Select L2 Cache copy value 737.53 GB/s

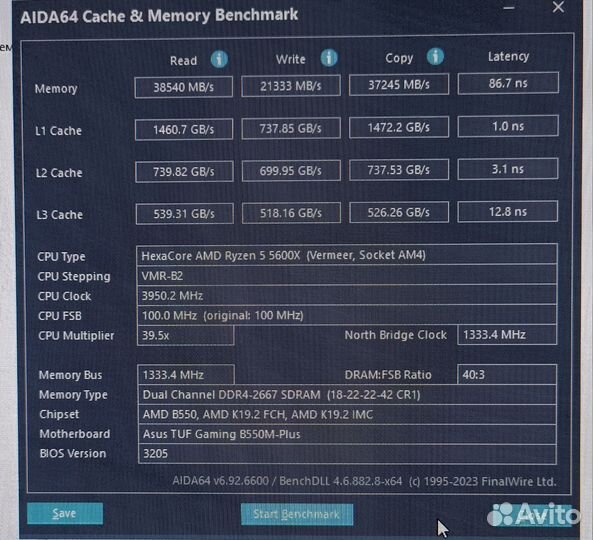point(399,170)
